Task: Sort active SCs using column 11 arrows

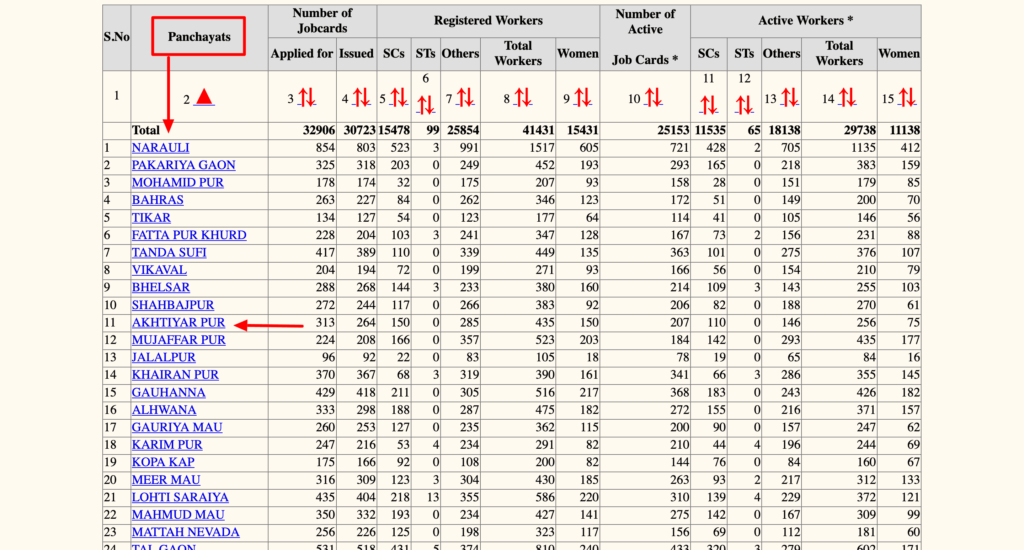Action: (x=709, y=104)
